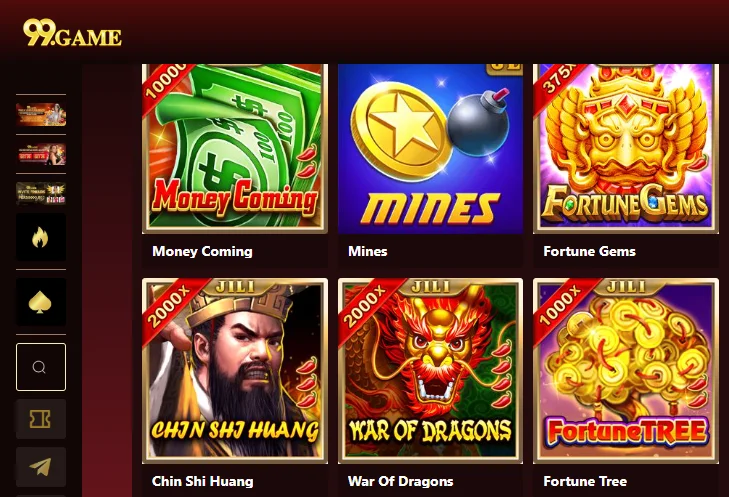This screenshot has height=497, width=729.
Task: Open the second promo banner in sidebar
Action: tap(41, 154)
